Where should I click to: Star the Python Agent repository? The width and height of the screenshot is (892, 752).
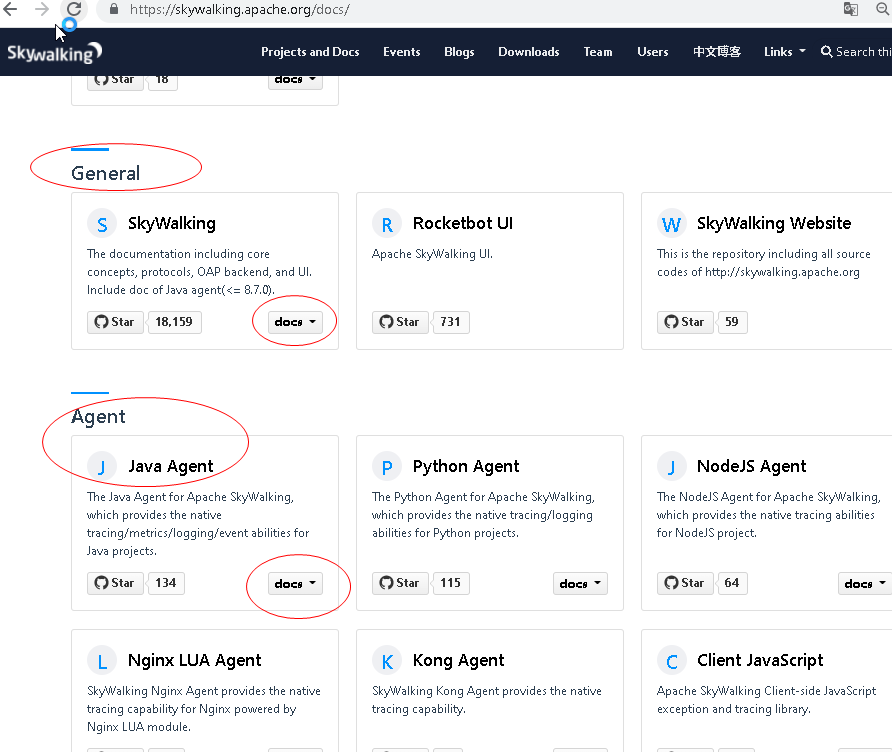[x=400, y=583]
